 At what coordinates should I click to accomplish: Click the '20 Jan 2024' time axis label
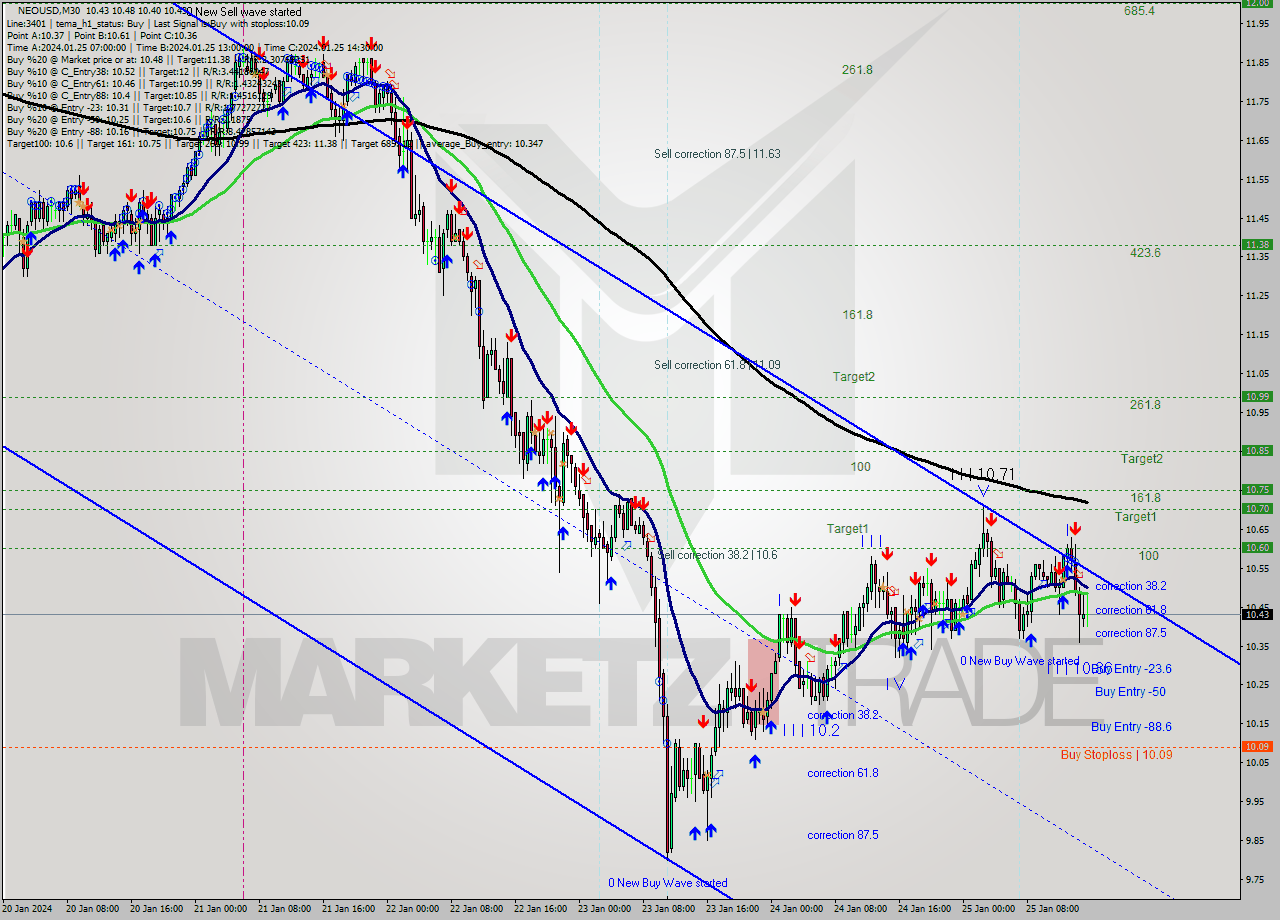(28, 909)
